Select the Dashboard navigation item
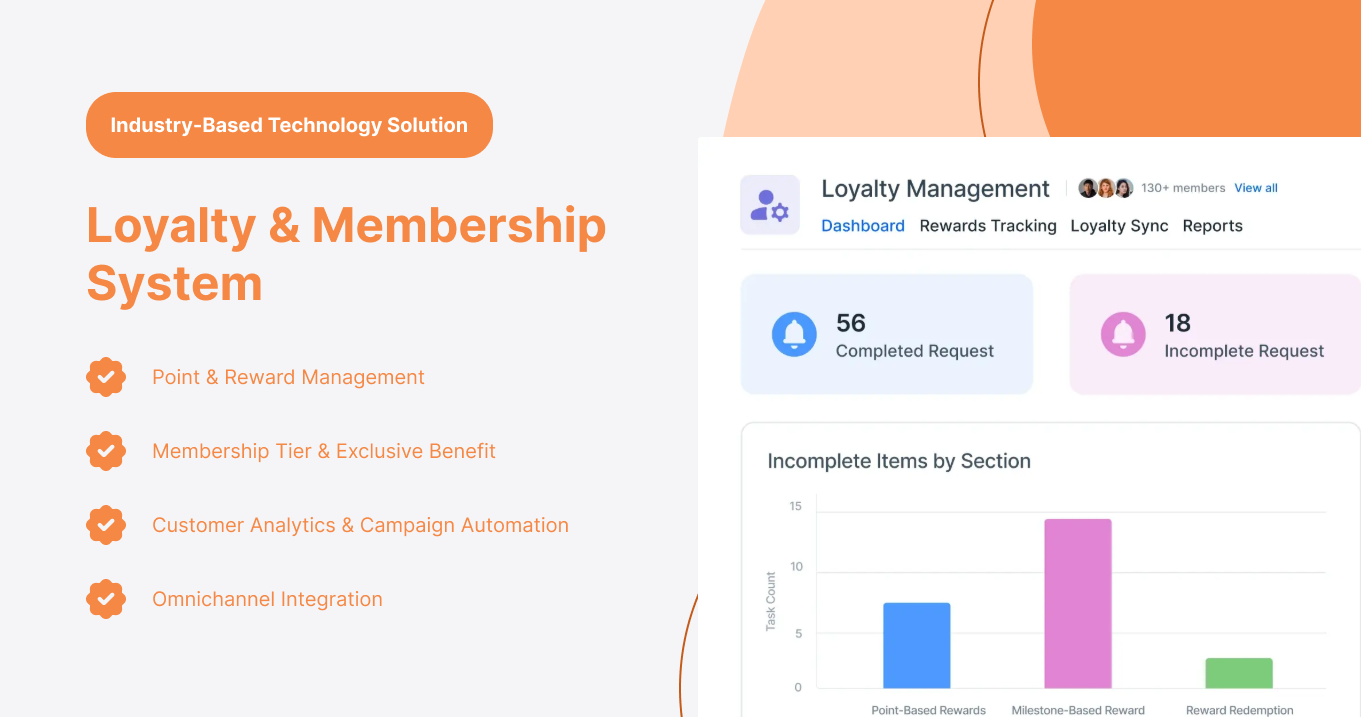Viewport: 1361px width, 717px height. point(862,225)
